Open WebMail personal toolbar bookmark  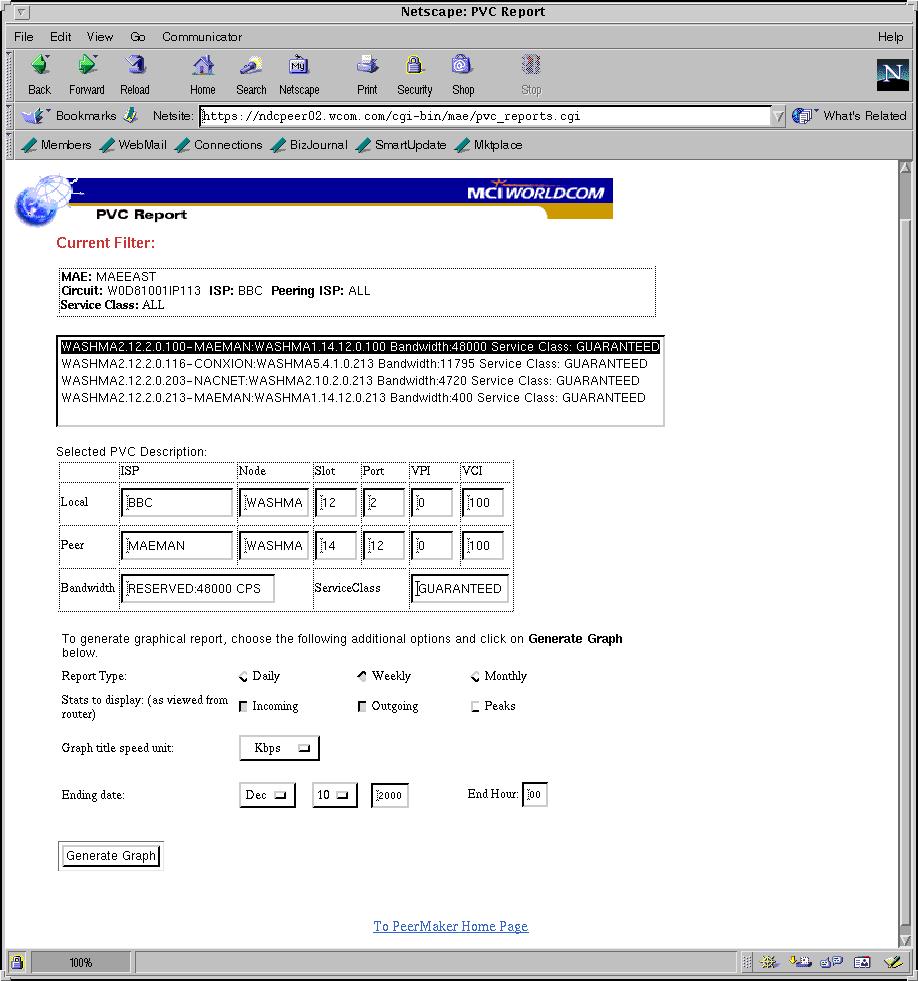click(134, 145)
